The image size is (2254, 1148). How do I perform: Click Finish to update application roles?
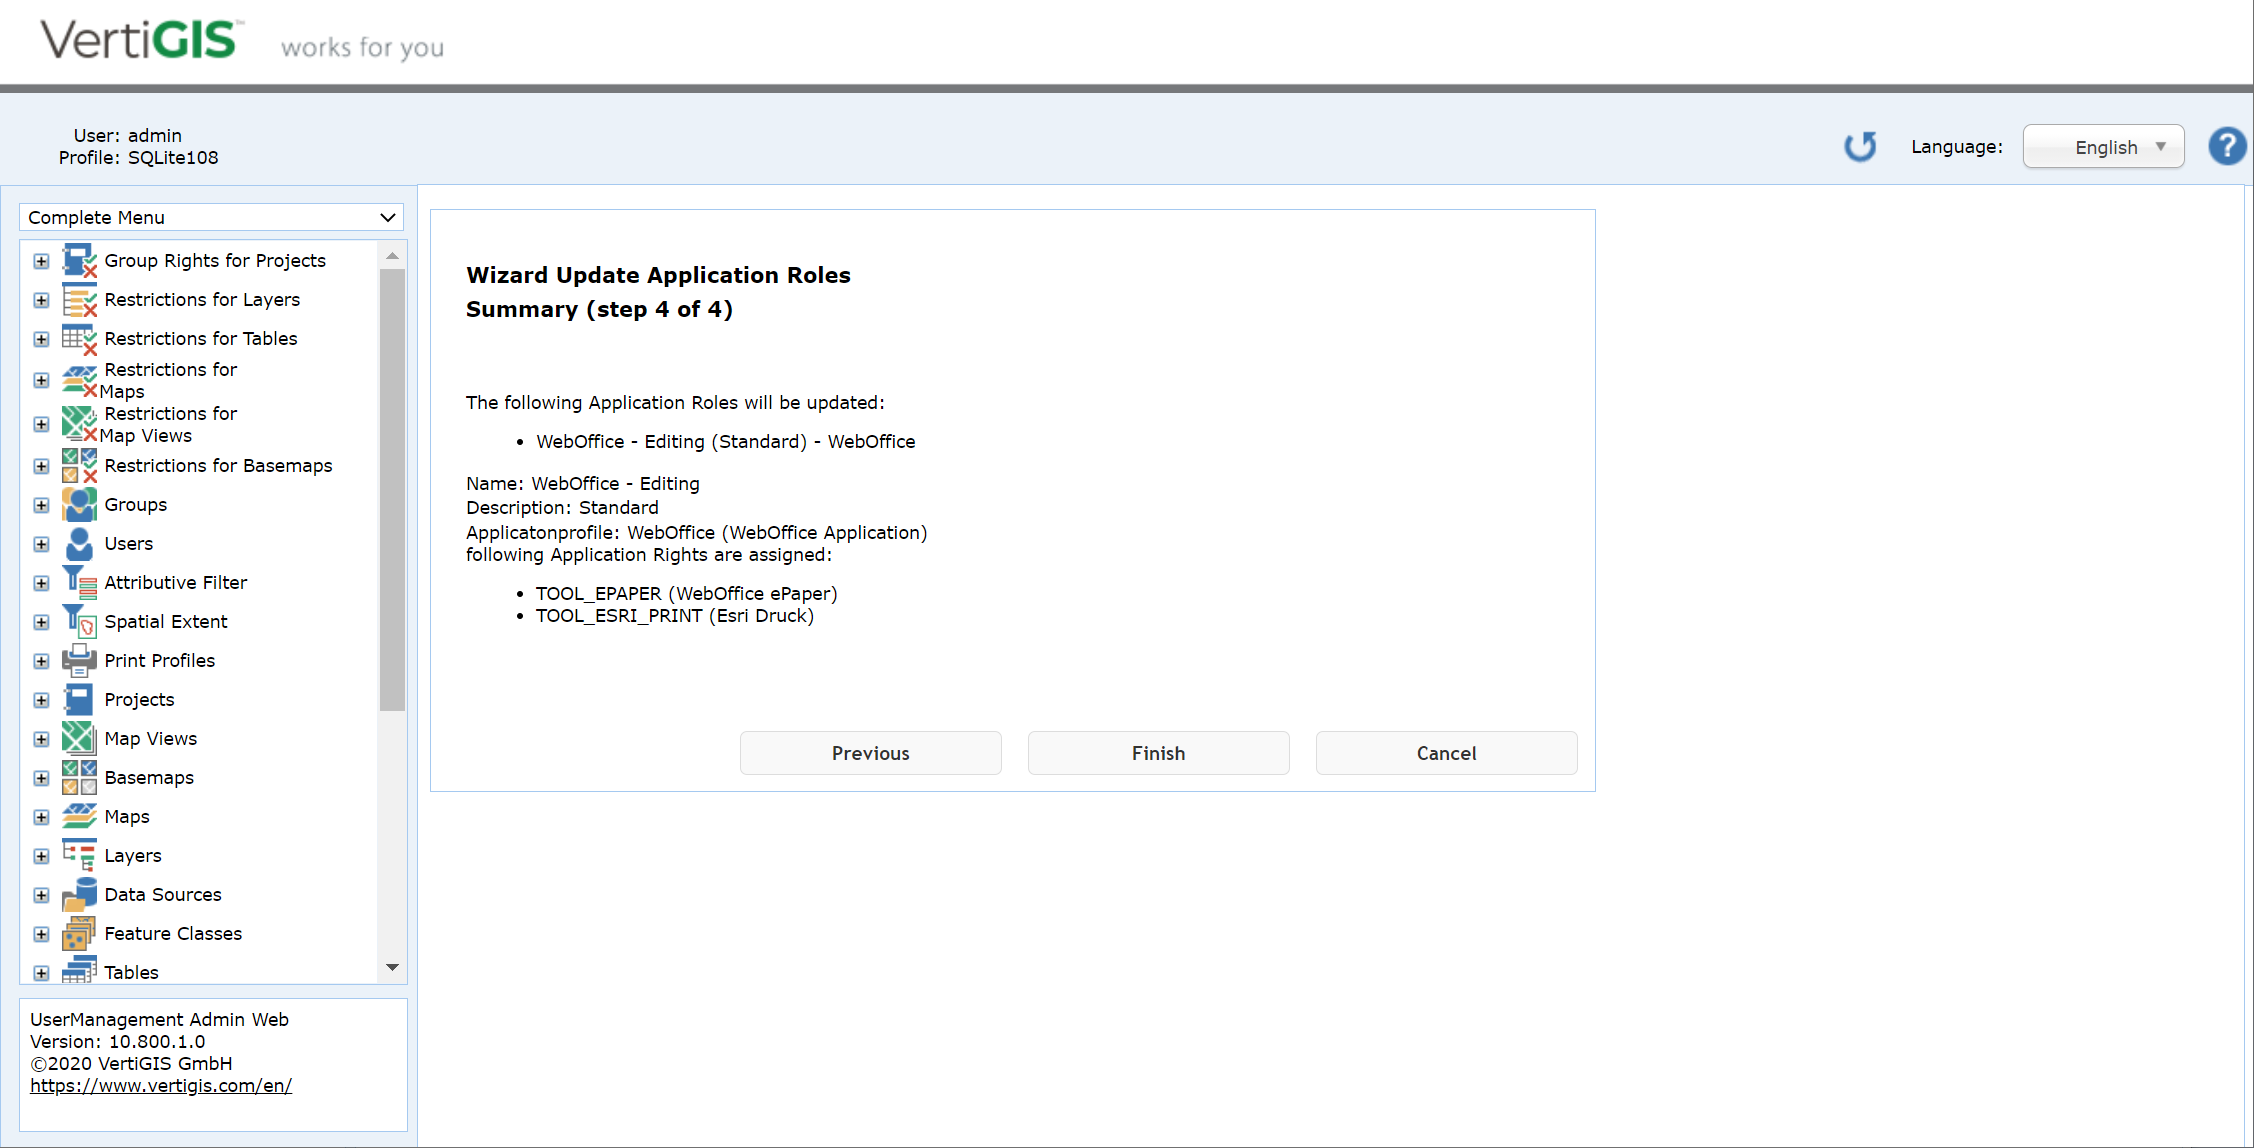click(x=1157, y=753)
